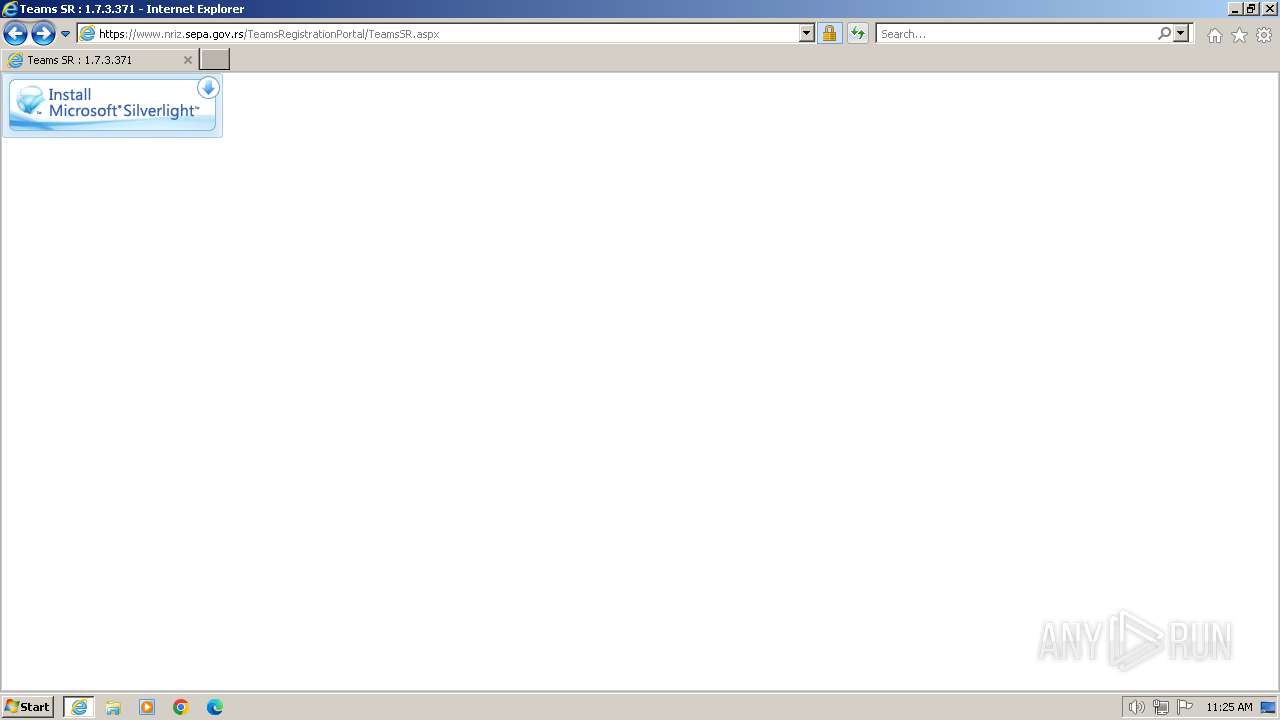Open the recent pages dropdown arrow
Screen dimensions: 1280x720
click(x=66, y=34)
